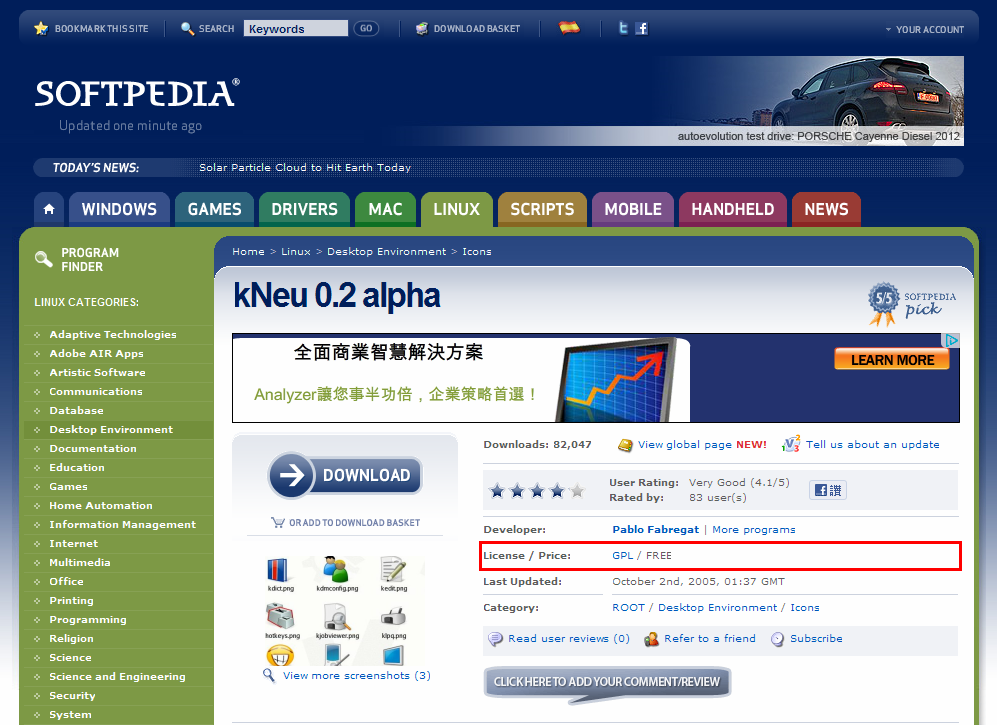The height and width of the screenshot is (725, 997).
Task: Click the Keywords search field
Action: coord(296,29)
